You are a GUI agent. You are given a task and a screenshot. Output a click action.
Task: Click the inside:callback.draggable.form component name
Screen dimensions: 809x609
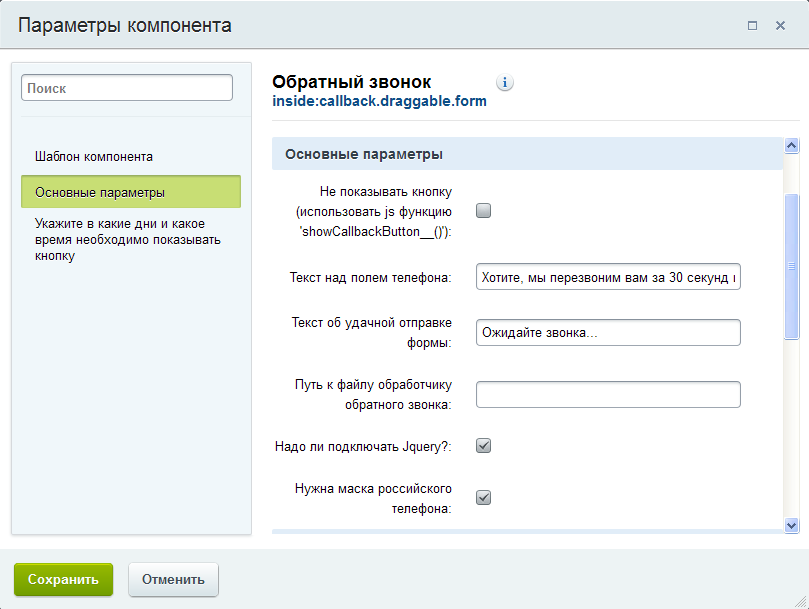point(379,101)
